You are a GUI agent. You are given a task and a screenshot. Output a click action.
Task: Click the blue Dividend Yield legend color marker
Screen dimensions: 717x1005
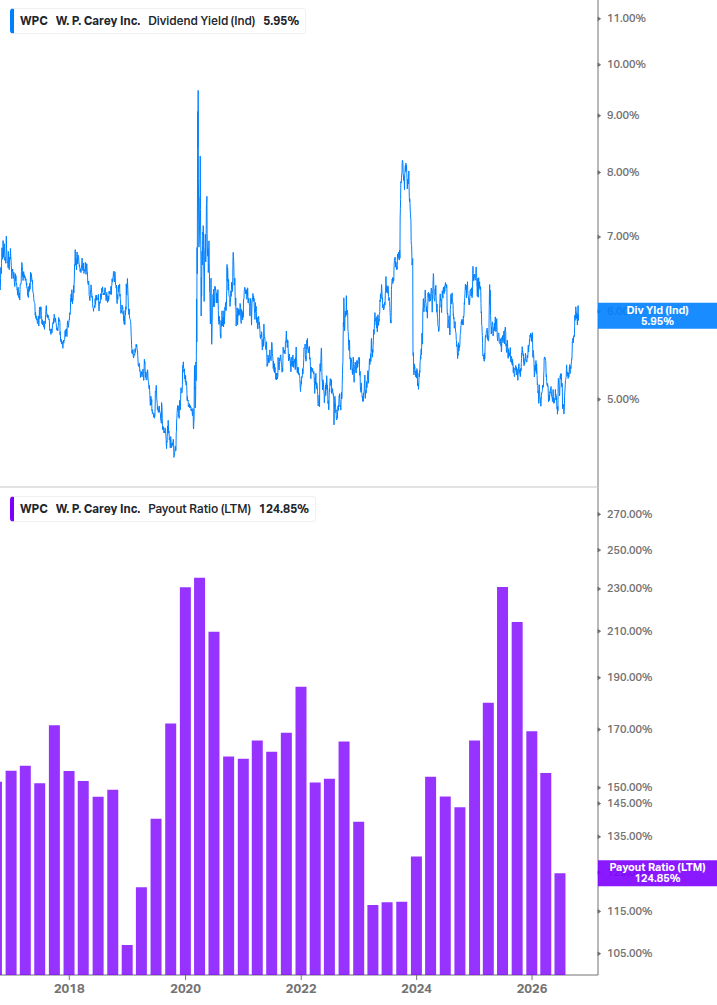pos(12,21)
